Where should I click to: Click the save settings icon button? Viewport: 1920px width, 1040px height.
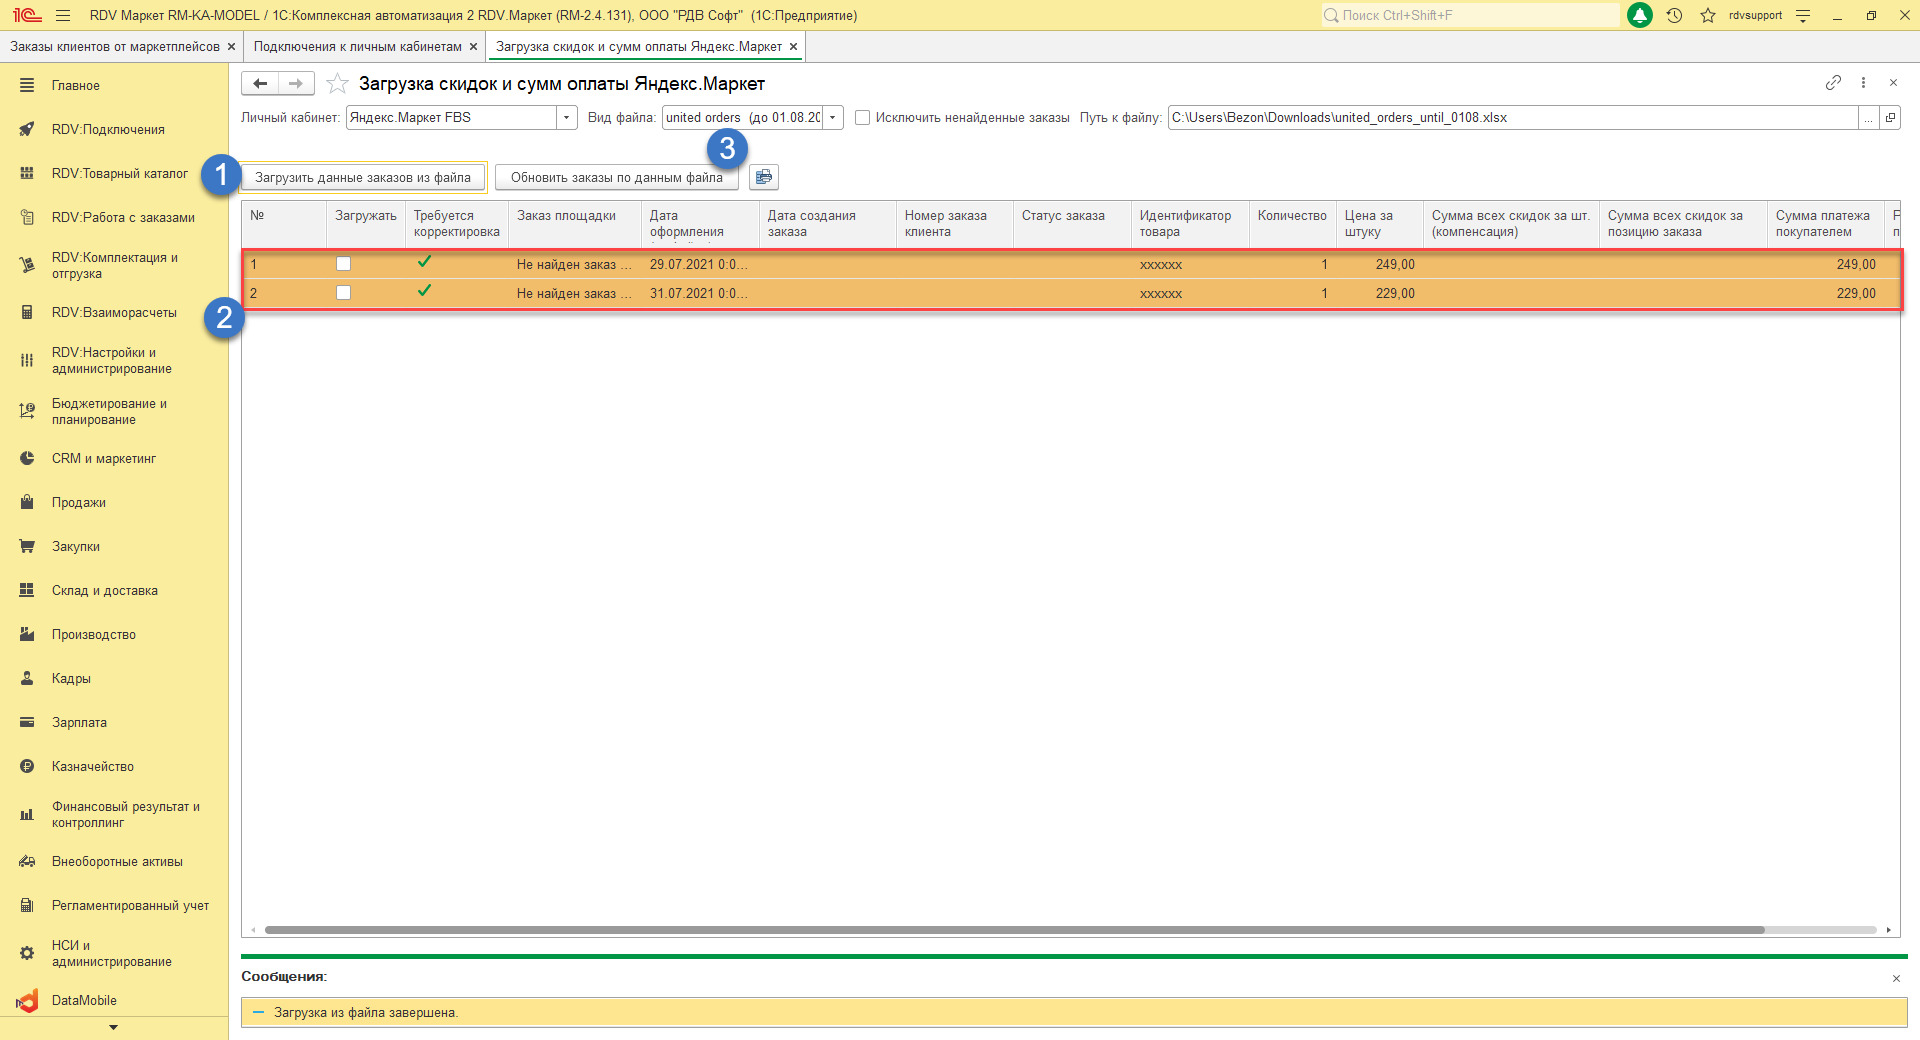(x=764, y=177)
